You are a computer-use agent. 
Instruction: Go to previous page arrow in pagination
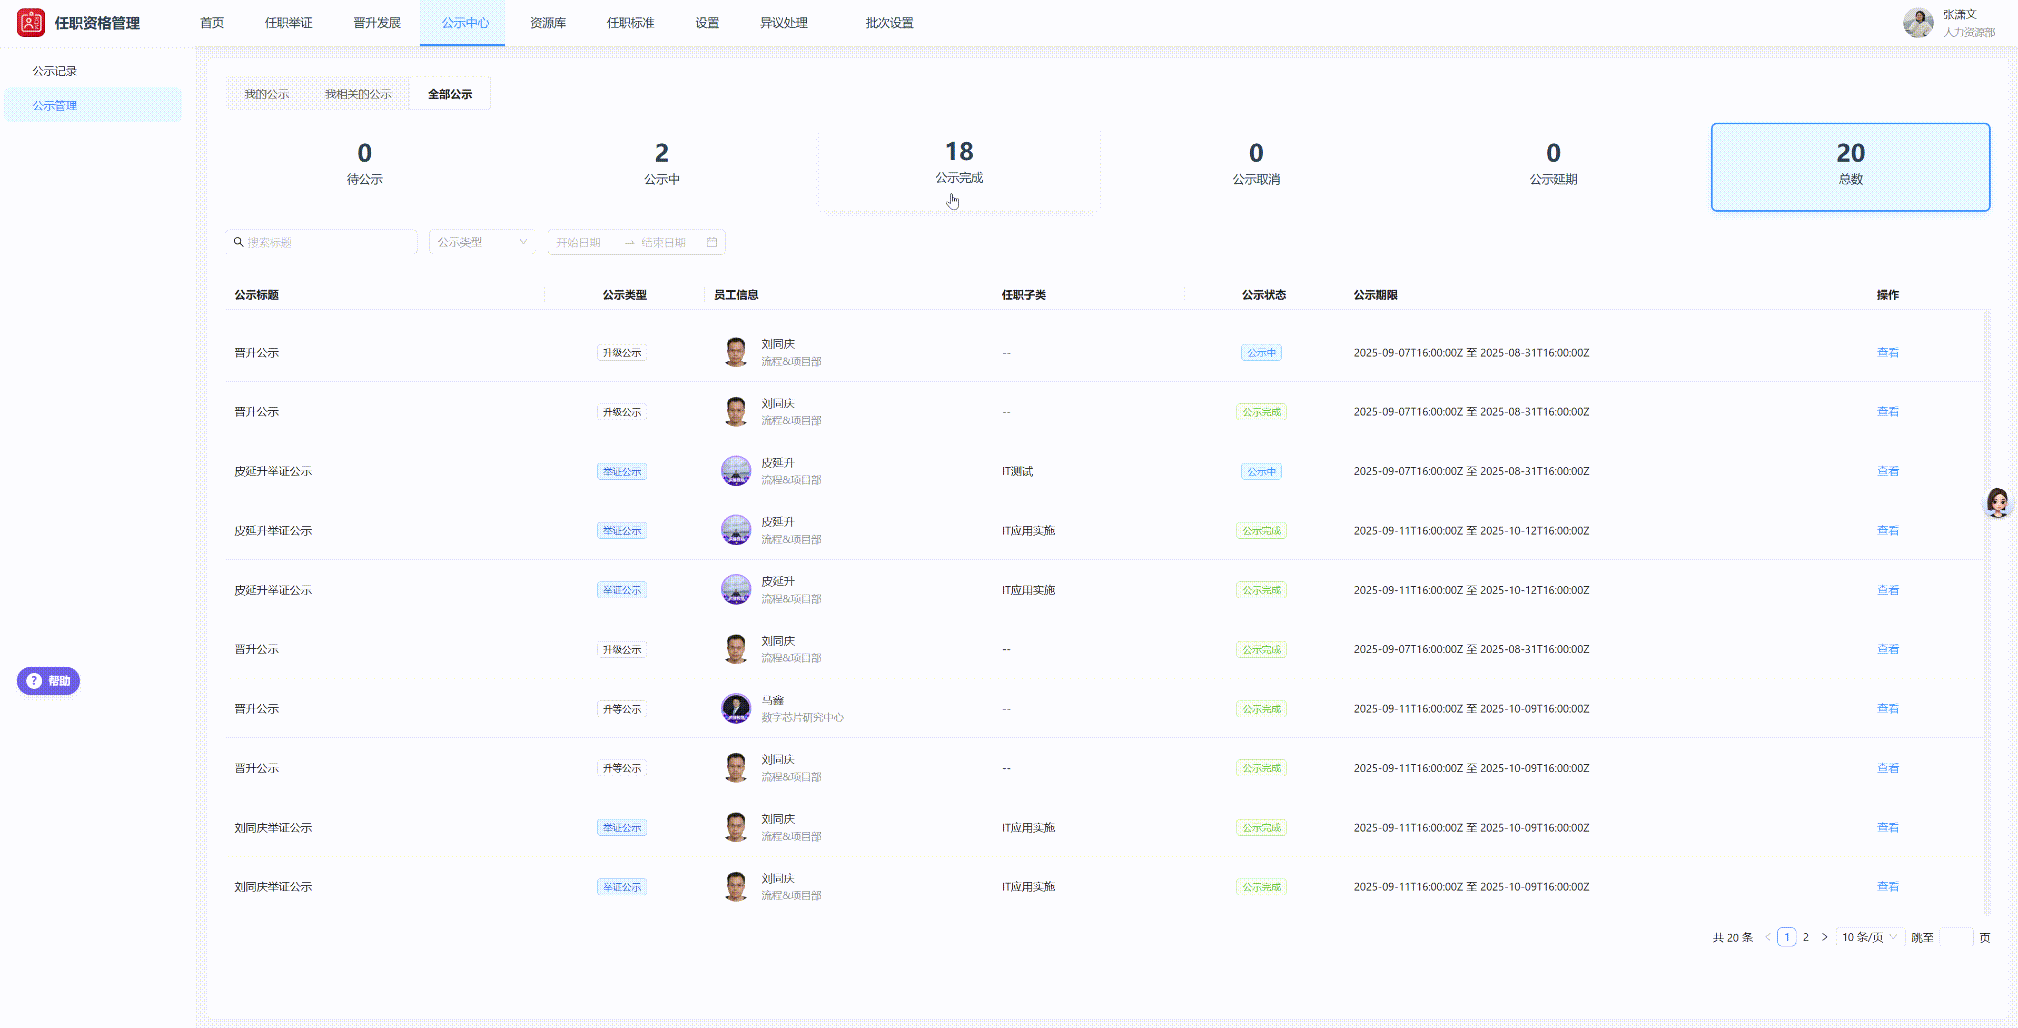(1768, 937)
